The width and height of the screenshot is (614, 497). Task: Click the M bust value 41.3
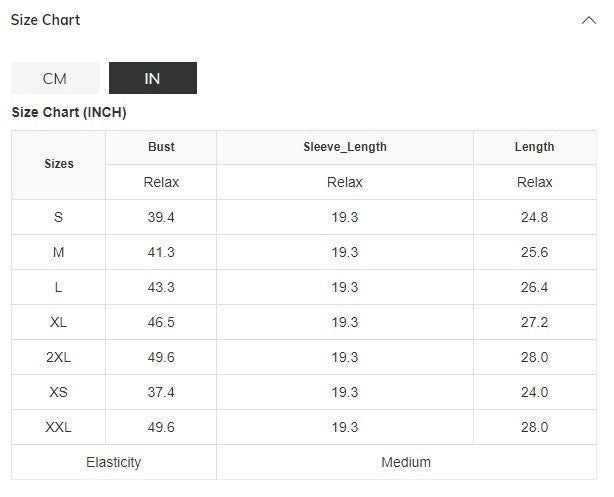pyautogui.click(x=161, y=252)
